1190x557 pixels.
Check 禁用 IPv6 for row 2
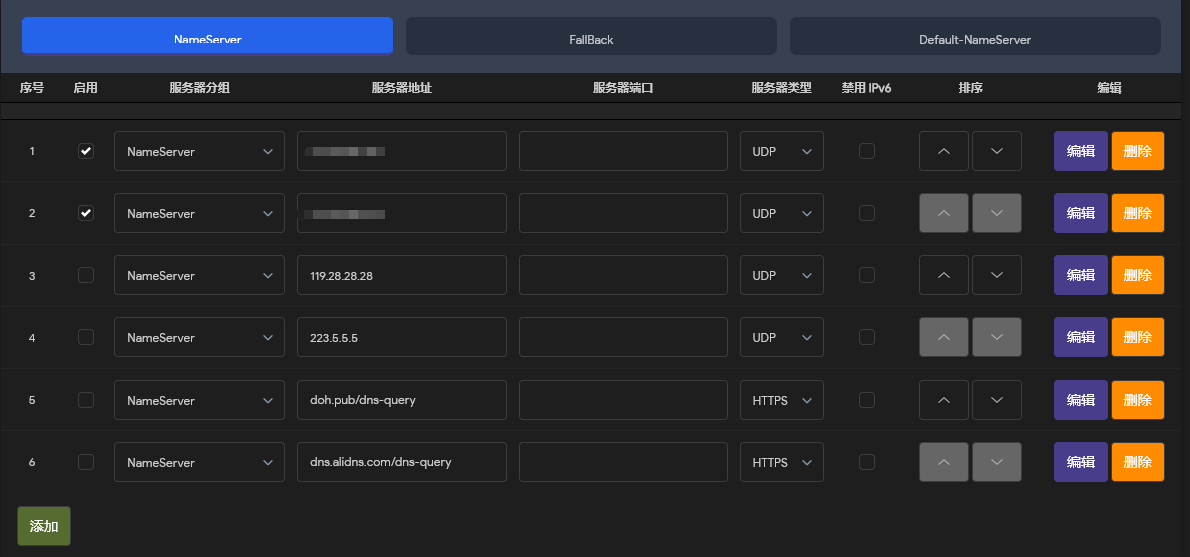click(867, 213)
